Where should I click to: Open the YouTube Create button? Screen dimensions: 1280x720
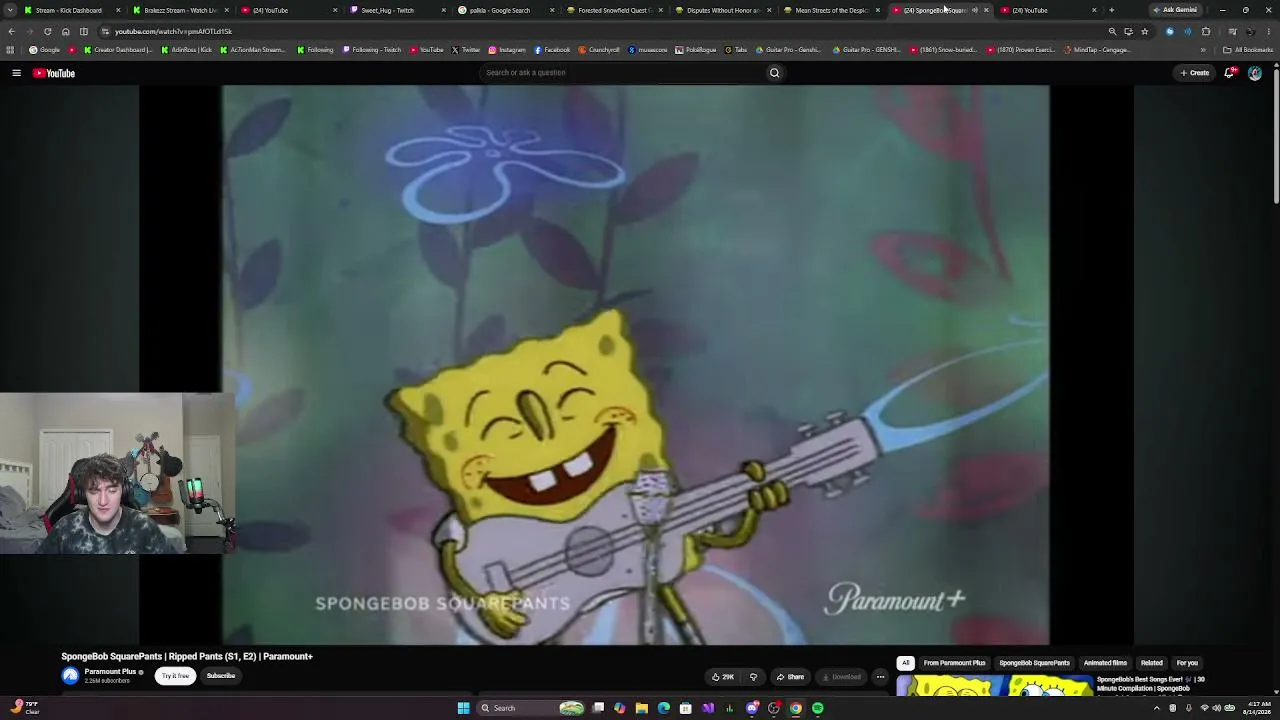pyautogui.click(x=1195, y=73)
